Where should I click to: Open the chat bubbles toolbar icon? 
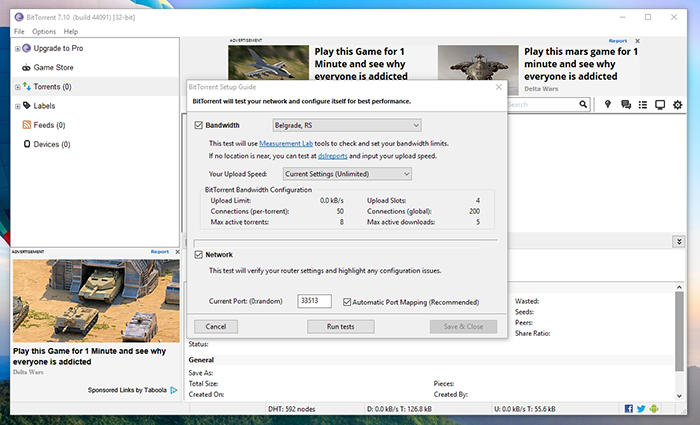click(626, 104)
